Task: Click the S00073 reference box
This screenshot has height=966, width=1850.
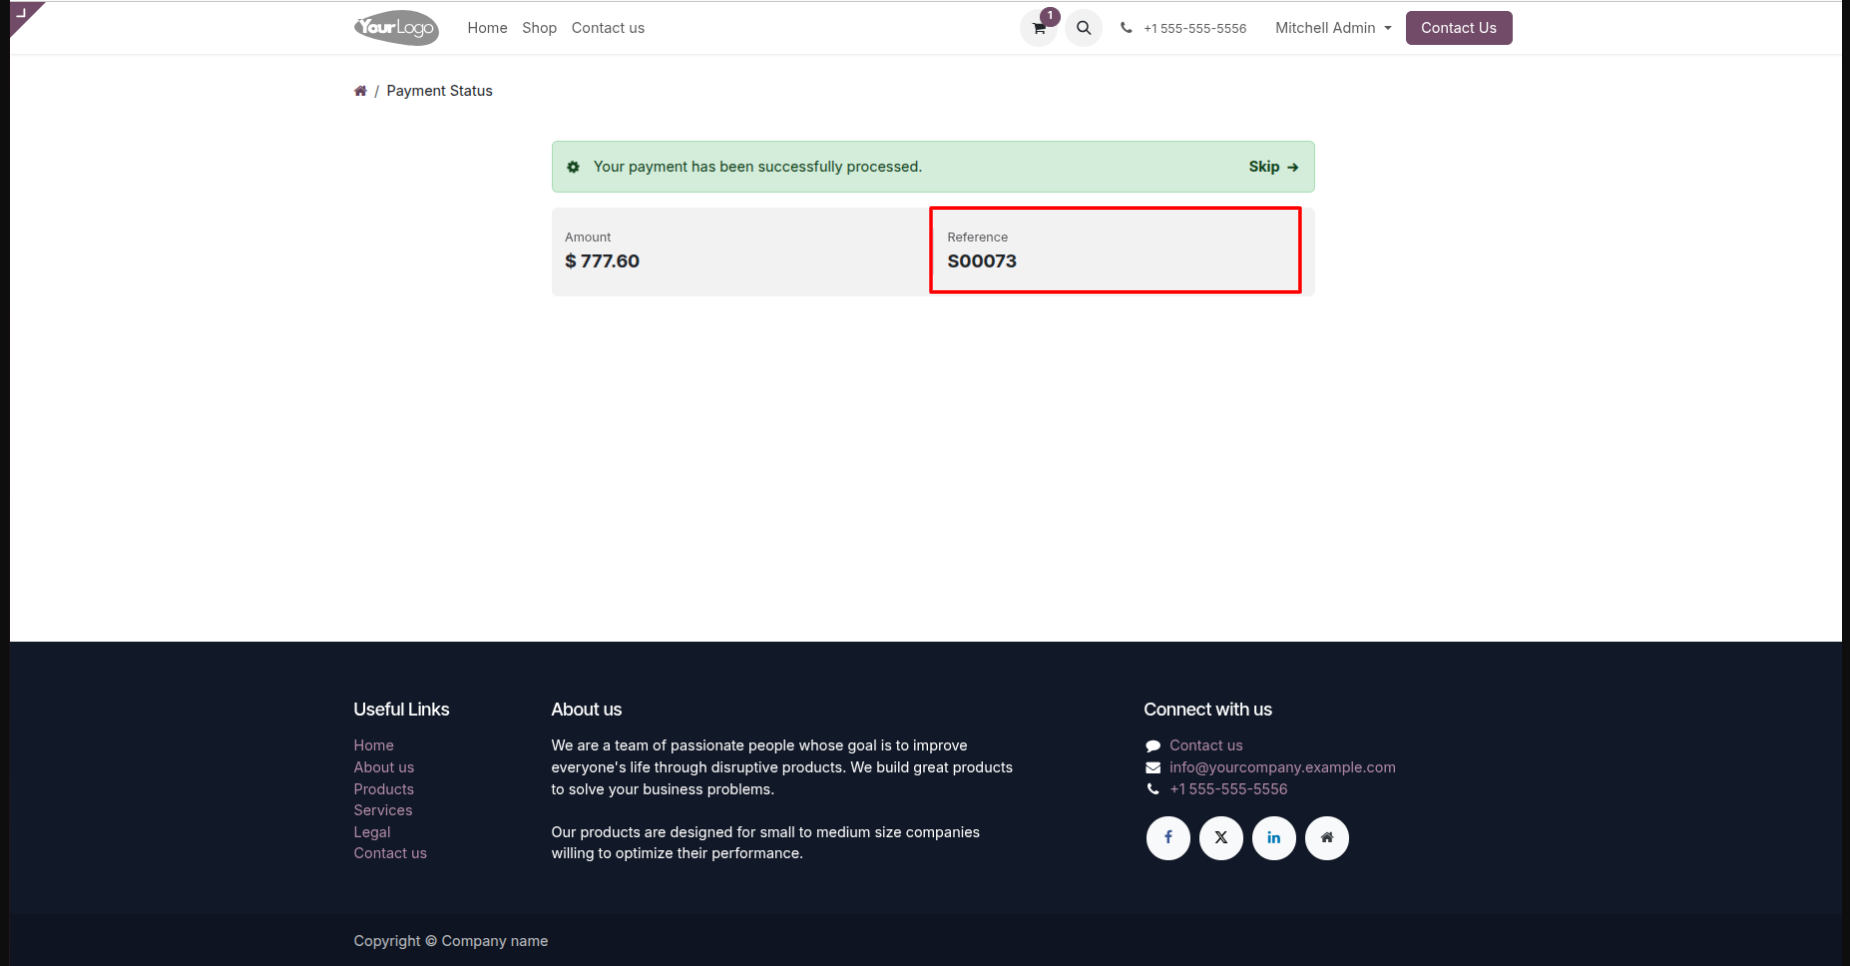Action: click(1115, 250)
